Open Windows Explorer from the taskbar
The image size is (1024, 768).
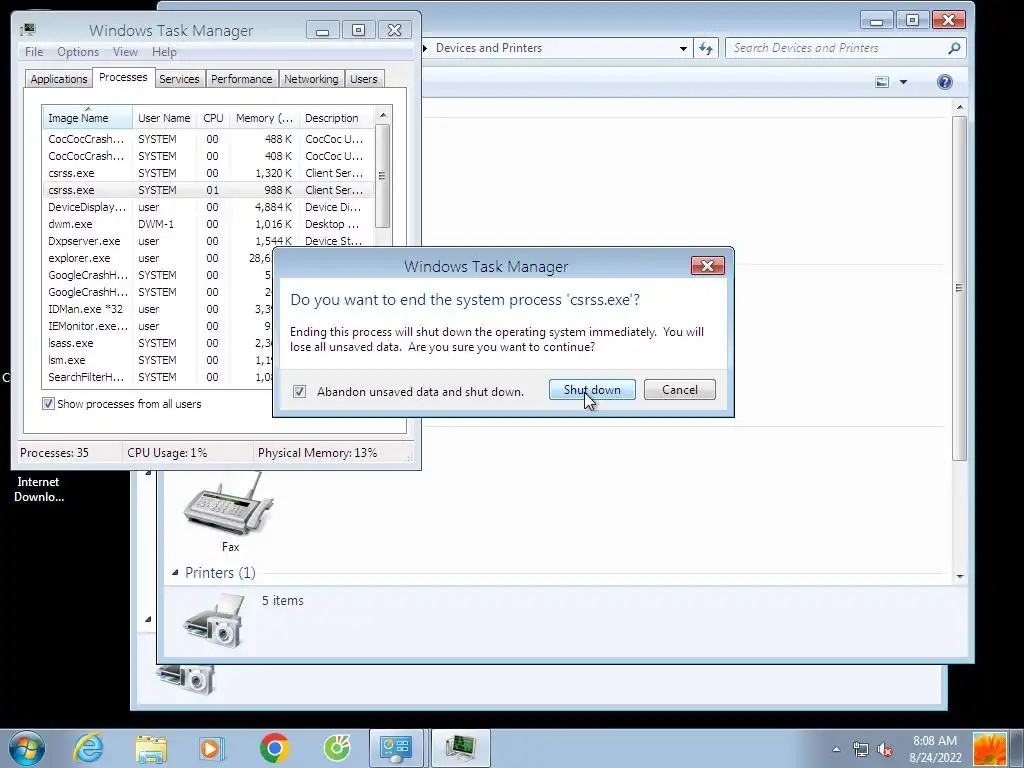(151, 748)
